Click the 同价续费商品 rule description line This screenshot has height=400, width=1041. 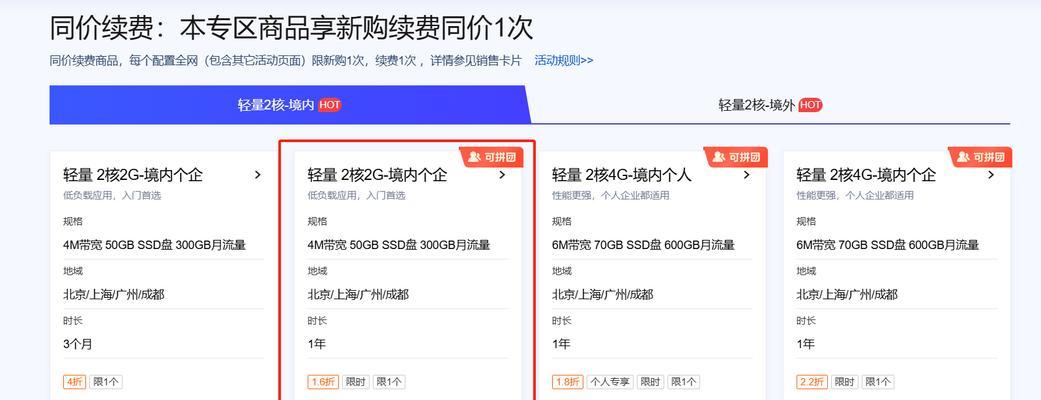pos(285,60)
